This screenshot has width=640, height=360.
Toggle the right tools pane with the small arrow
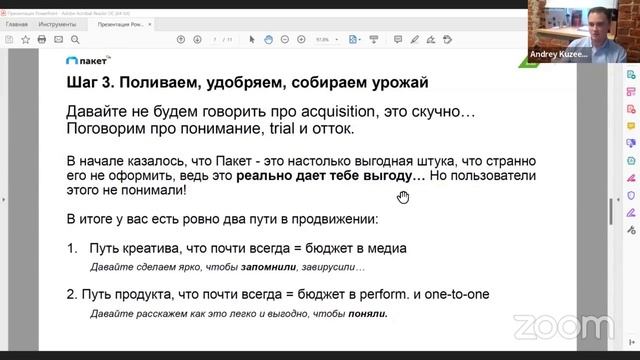pyautogui.click(x=618, y=200)
